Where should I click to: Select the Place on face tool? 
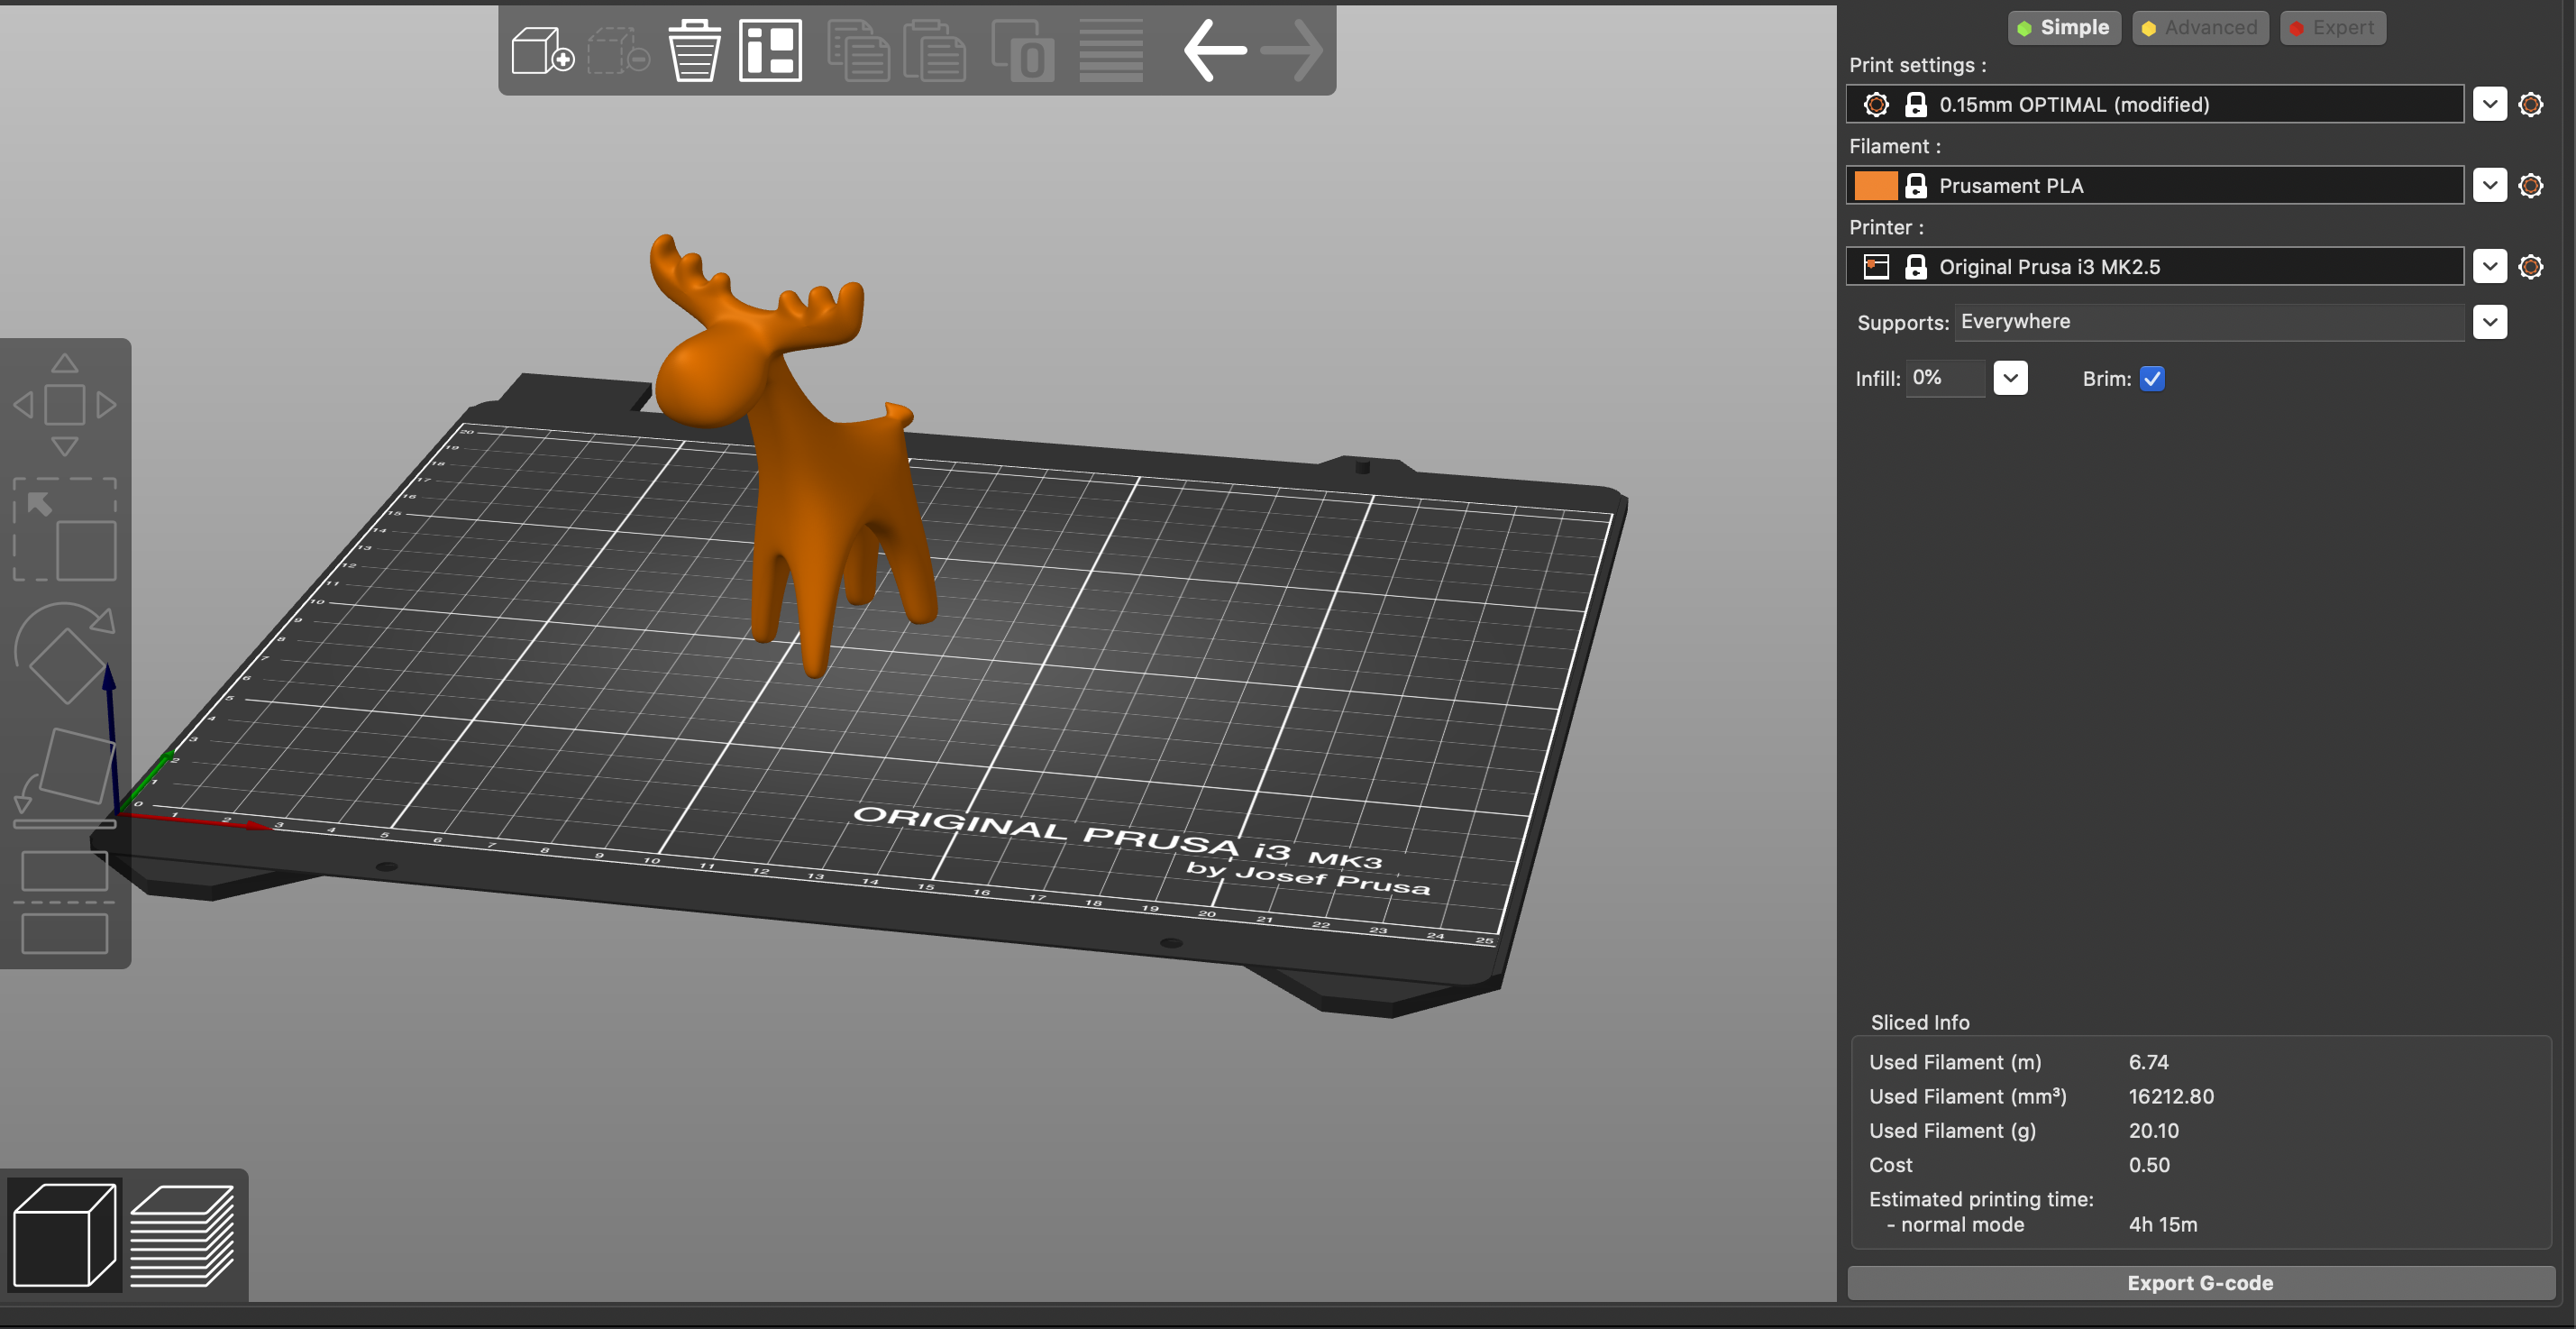(65, 775)
